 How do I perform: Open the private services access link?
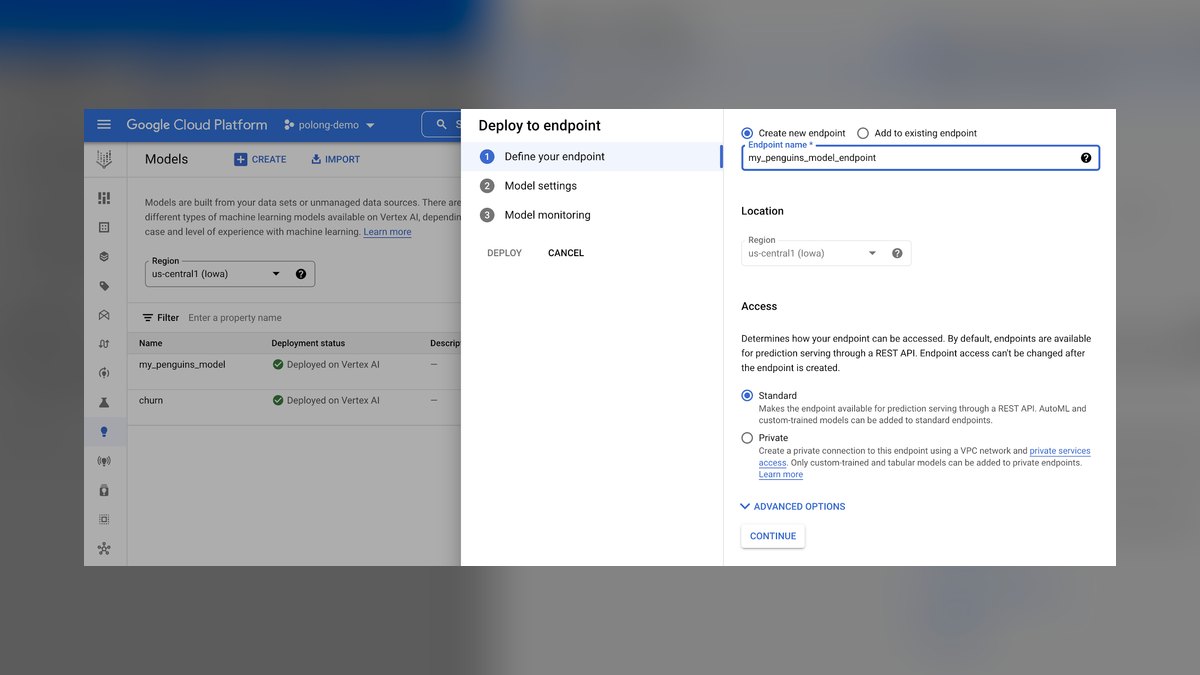[925, 457]
